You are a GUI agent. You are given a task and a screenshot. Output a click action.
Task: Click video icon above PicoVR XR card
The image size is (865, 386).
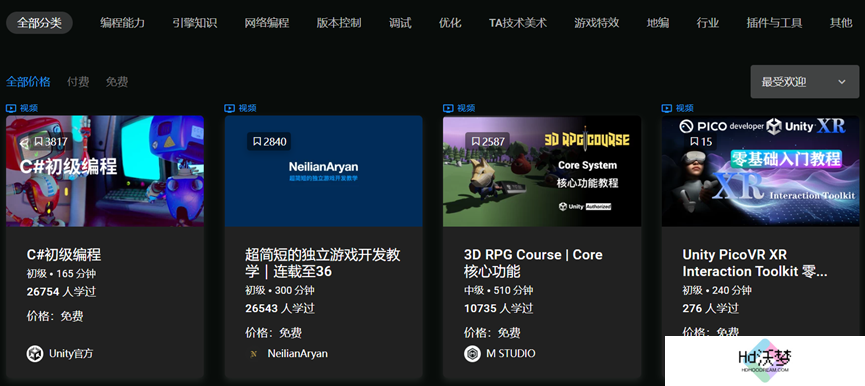pos(667,108)
